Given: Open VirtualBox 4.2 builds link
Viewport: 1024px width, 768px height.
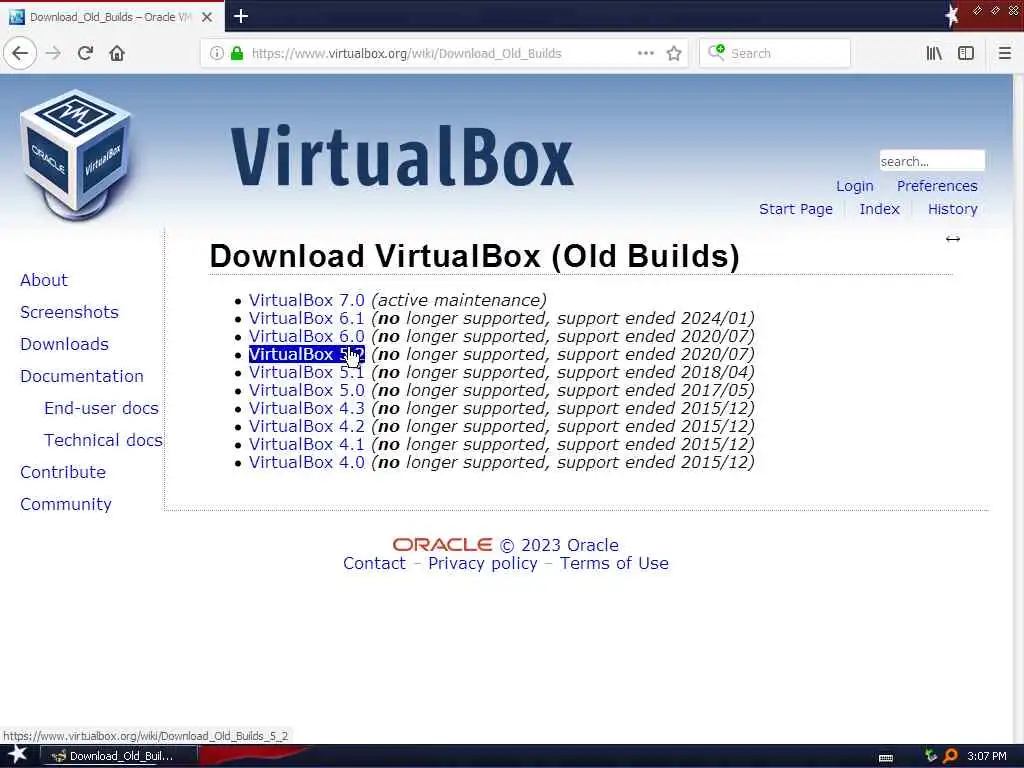Looking at the screenshot, I should pyautogui.click(x=306, y=426).
